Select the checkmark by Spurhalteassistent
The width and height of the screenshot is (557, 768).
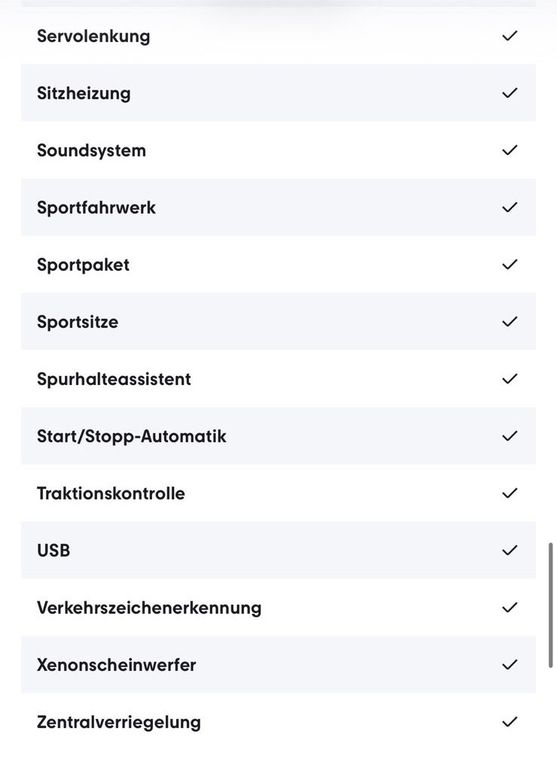[x=509, y=379]
